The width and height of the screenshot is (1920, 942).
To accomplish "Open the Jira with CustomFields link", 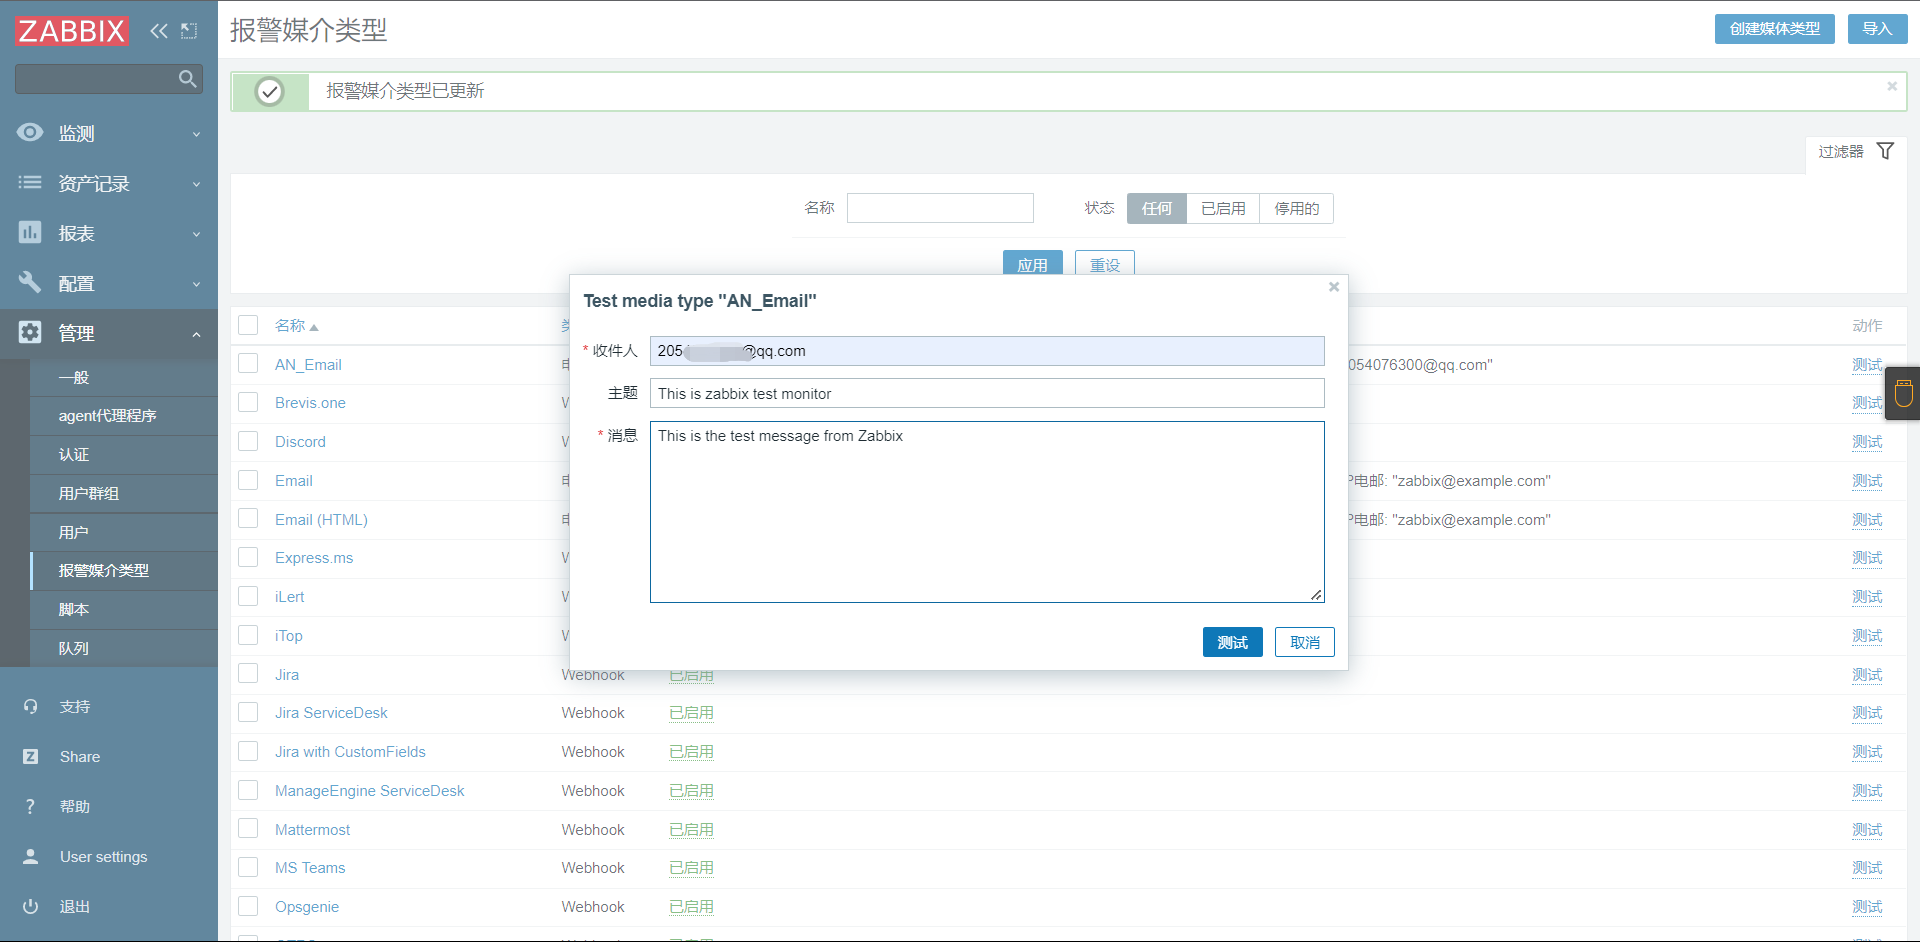I will tap(350, 752).
